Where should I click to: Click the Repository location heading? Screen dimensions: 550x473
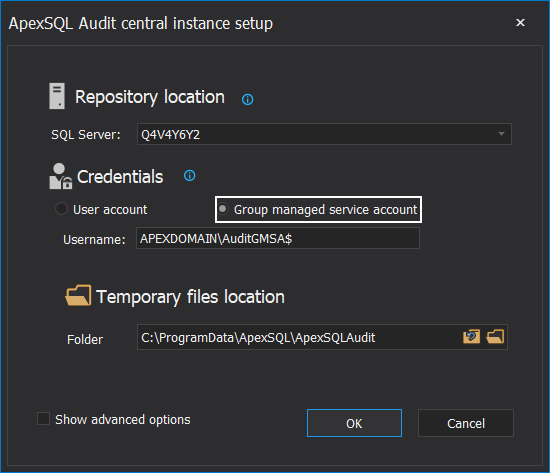pyautogui.click(x=150, y=97)
